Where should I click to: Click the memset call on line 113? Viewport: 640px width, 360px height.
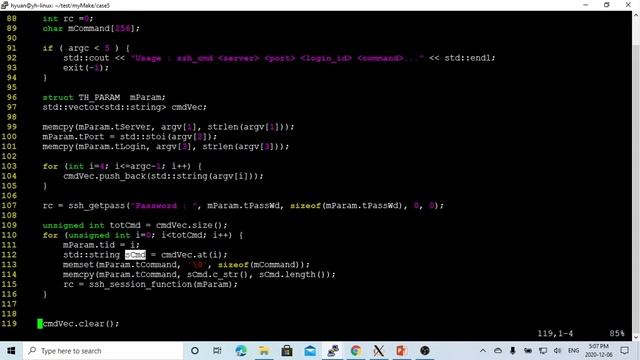[186, 264]
